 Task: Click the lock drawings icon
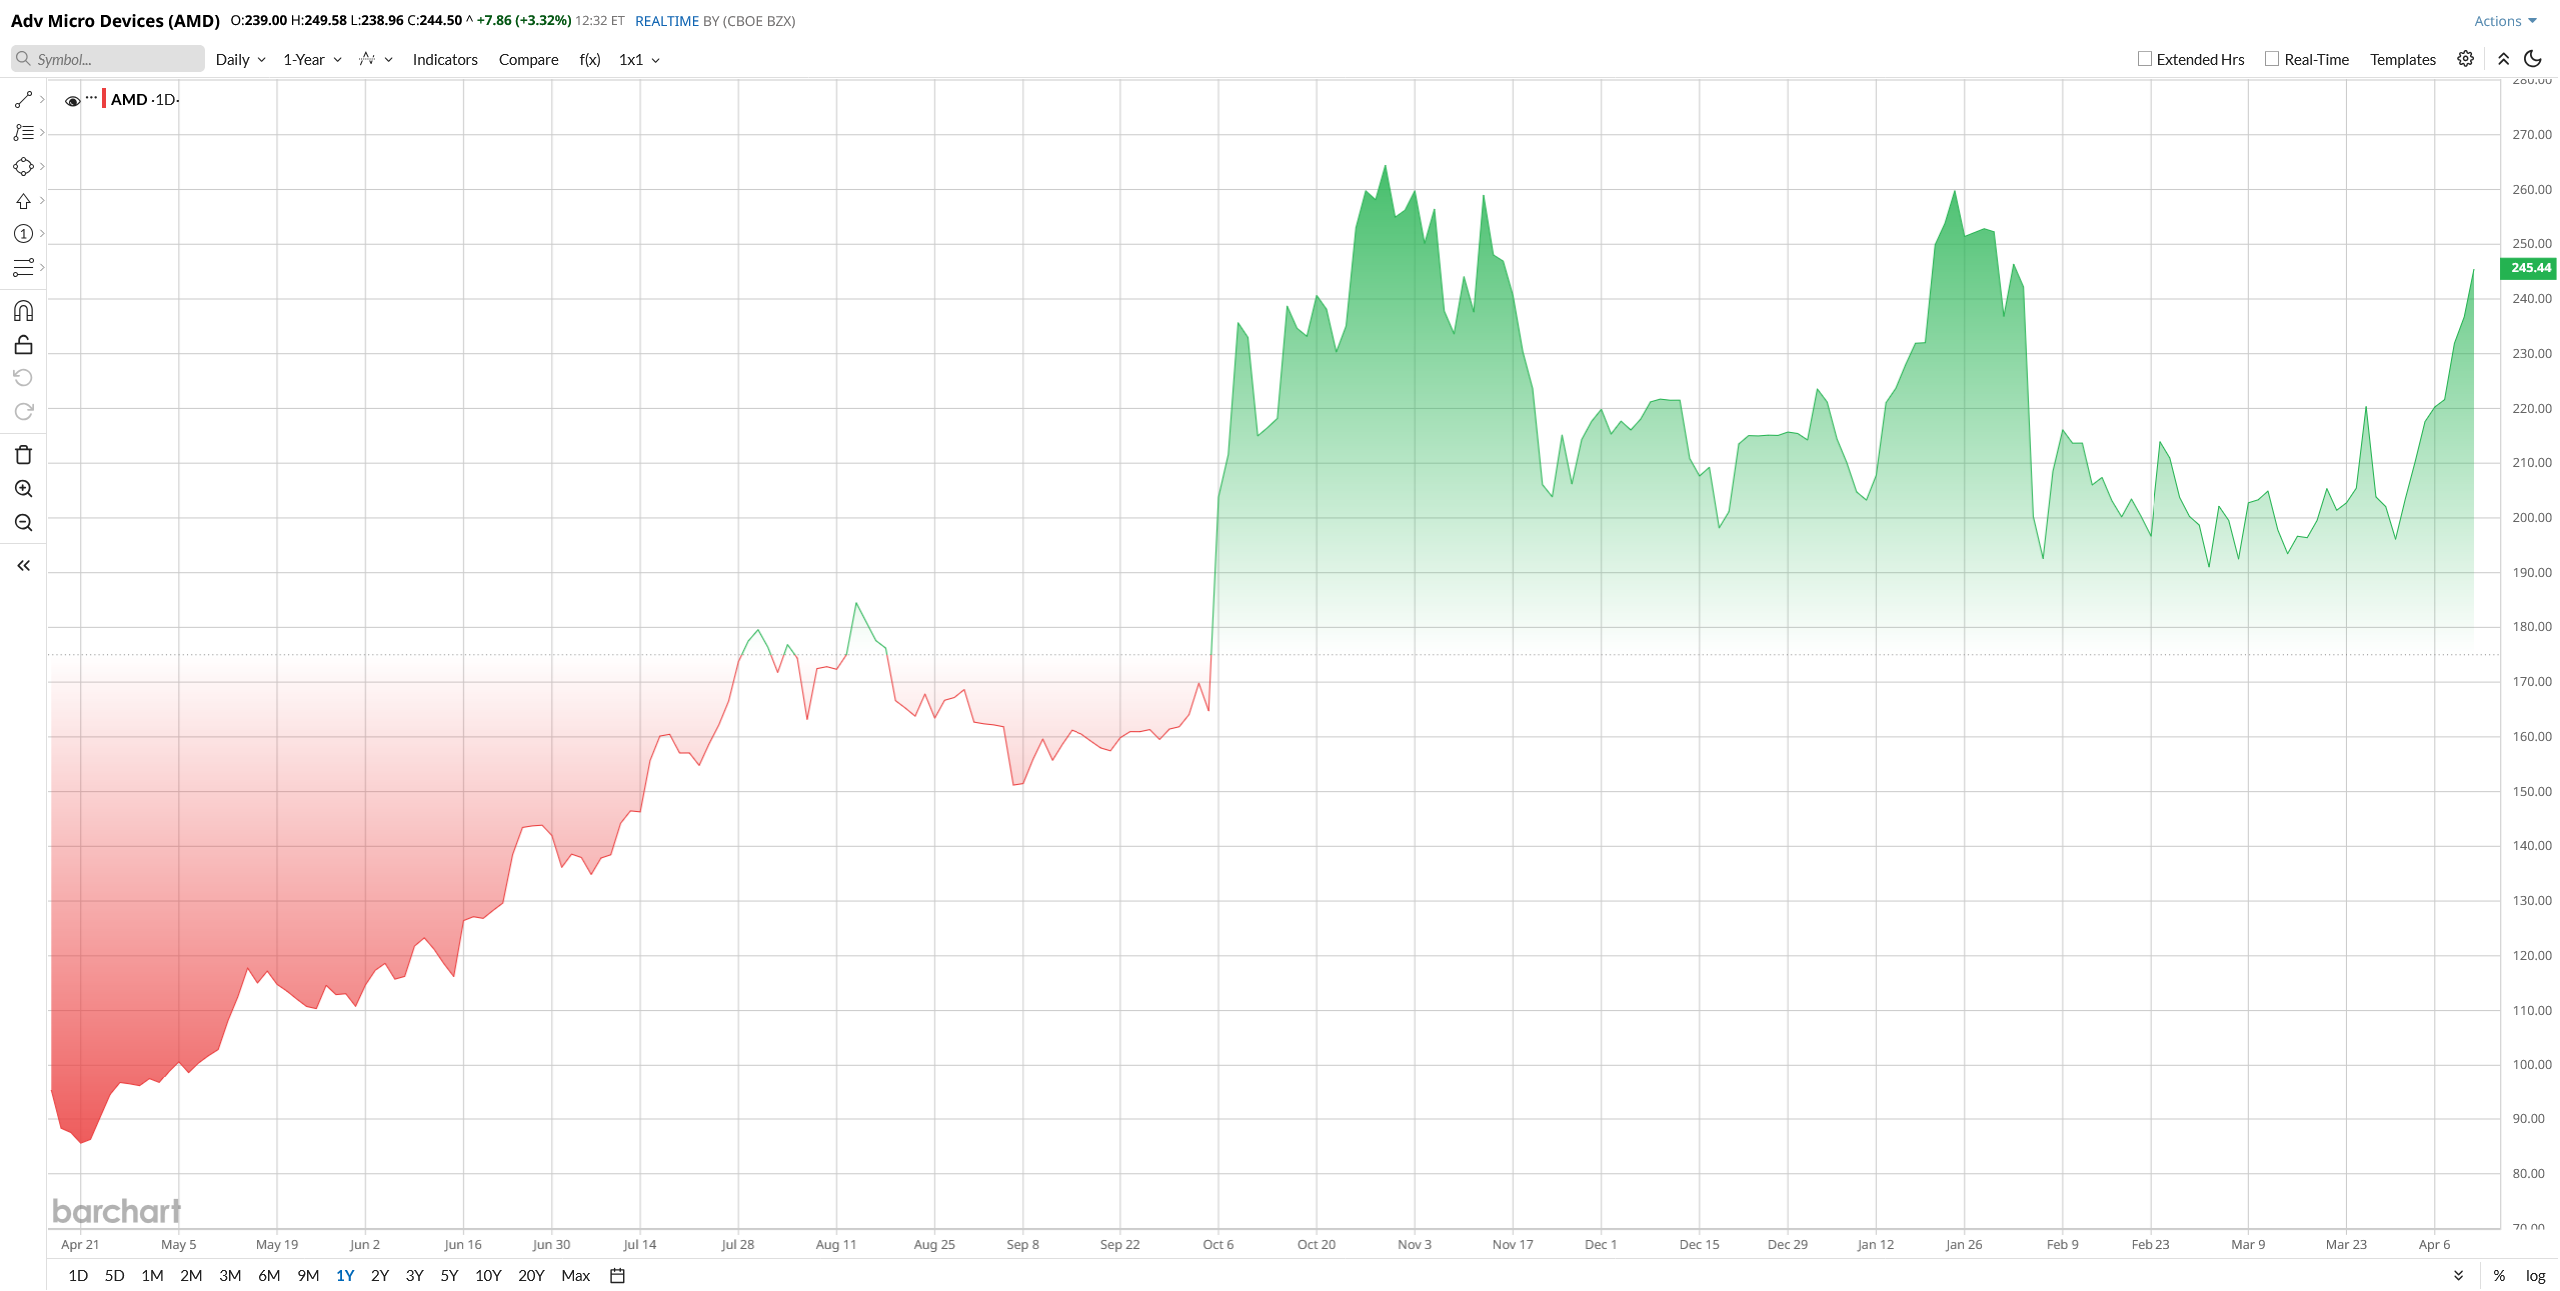point(23,345)
